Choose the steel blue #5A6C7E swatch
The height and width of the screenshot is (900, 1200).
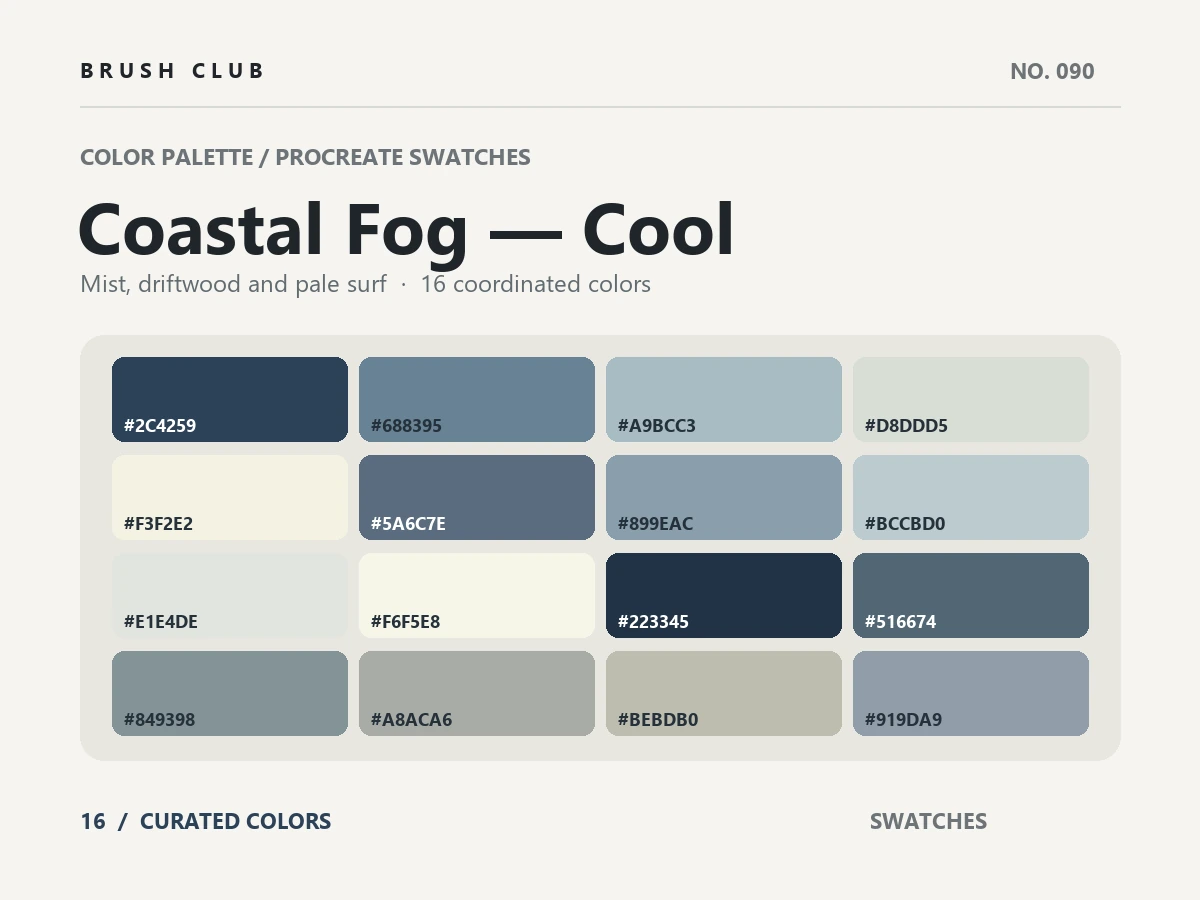click(477, 497)
